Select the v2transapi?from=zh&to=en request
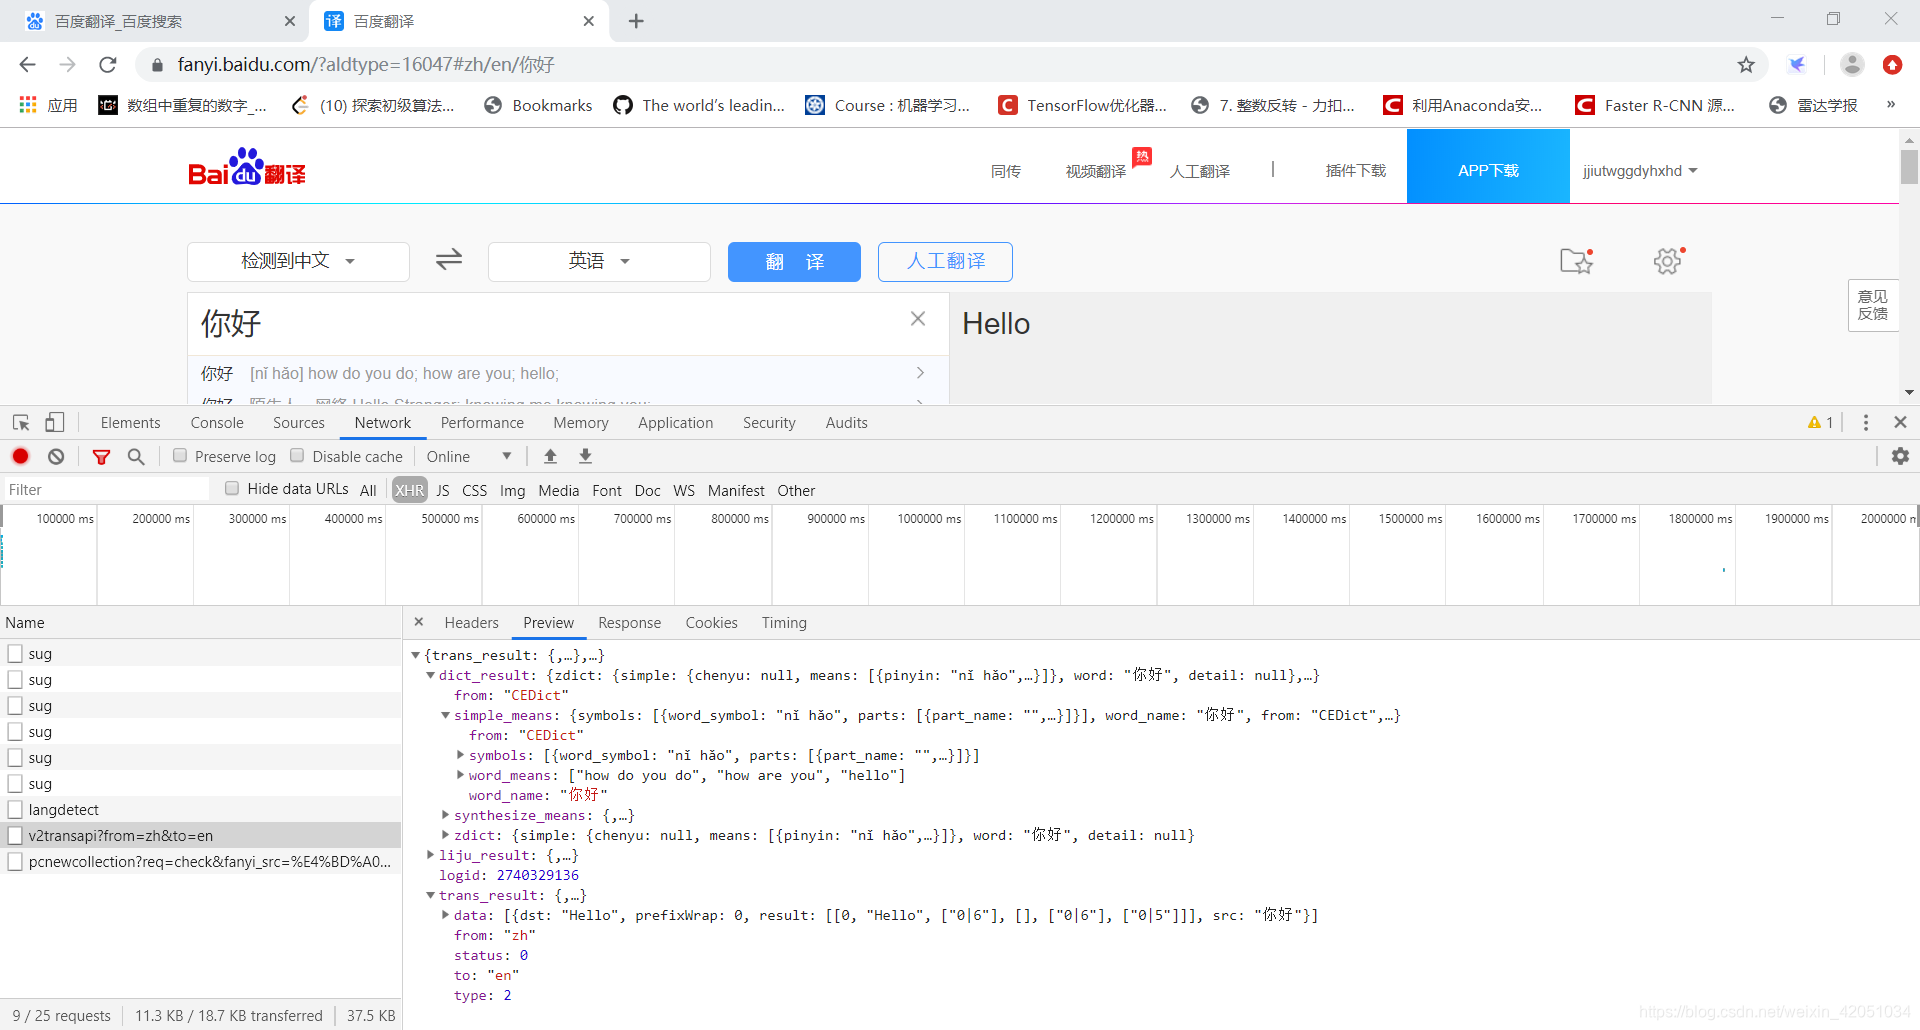Image resolution: width=1920 pixels, height=1030 pixels. [200, 835]
